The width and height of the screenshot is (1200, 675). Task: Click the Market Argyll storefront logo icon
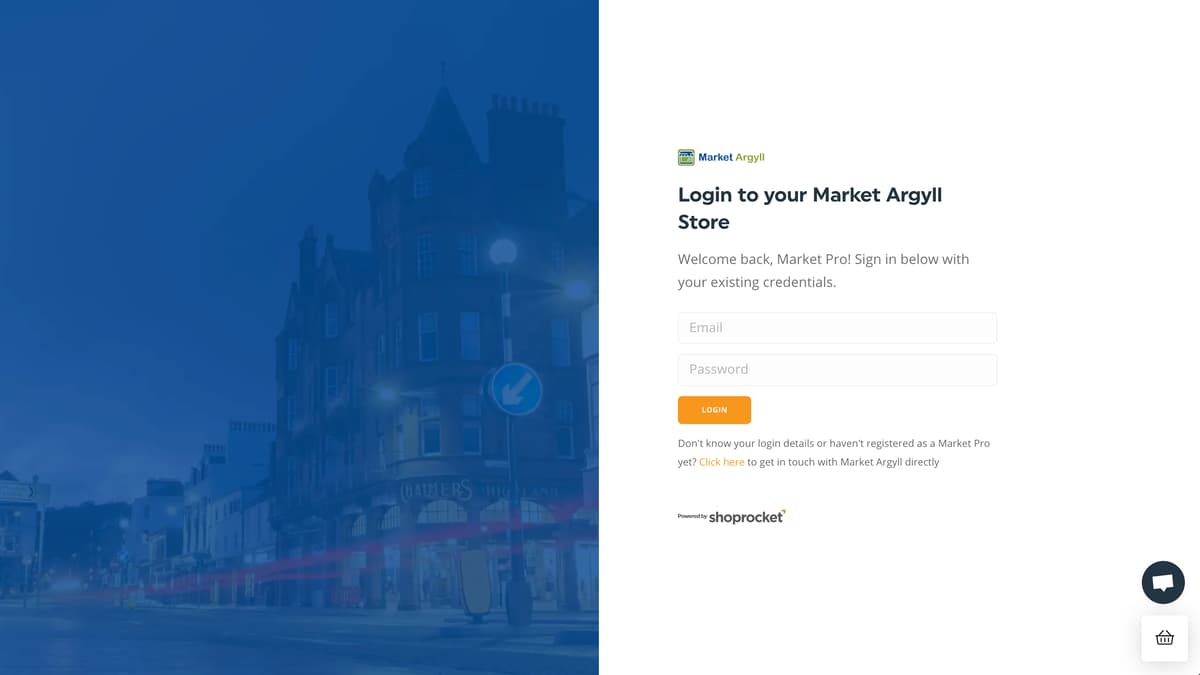[686, 157]
